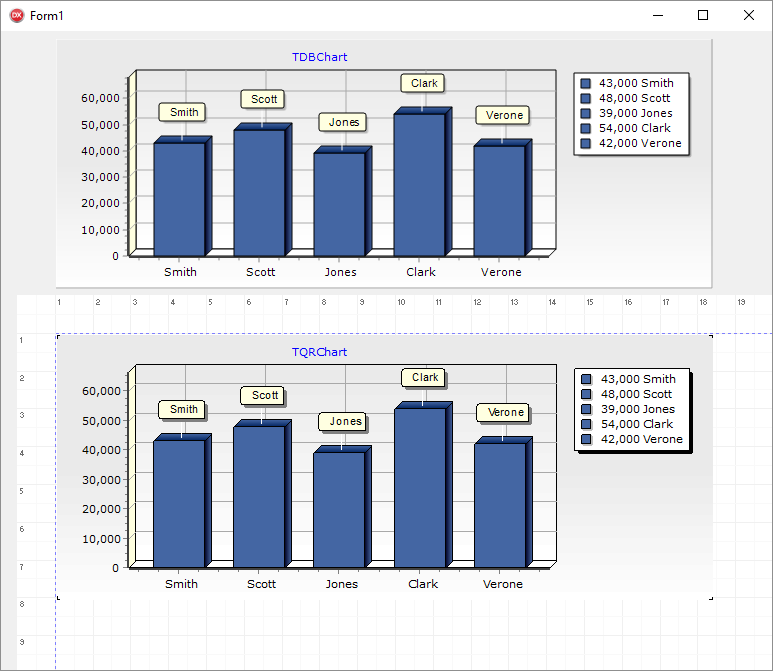Screen dimensions: 773x671
Task: Click the Smith bottom axis label in TDBChart
Action: point(180,272)
